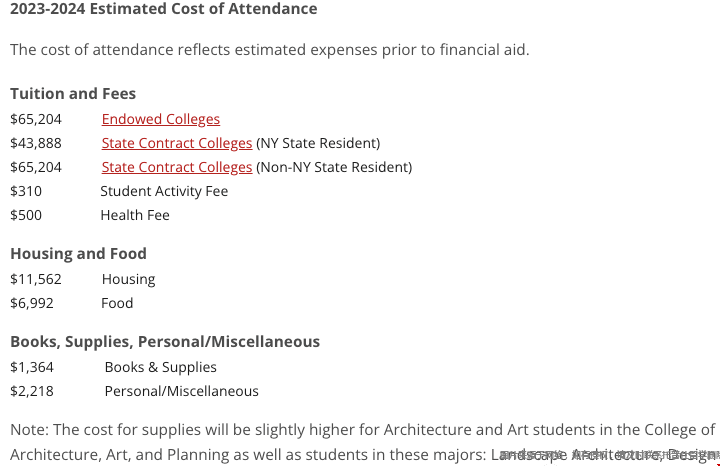Click the sentence about expenses prior to financial aid
Viewport: 720px width, 466px height.
click(x=269, y=50)
